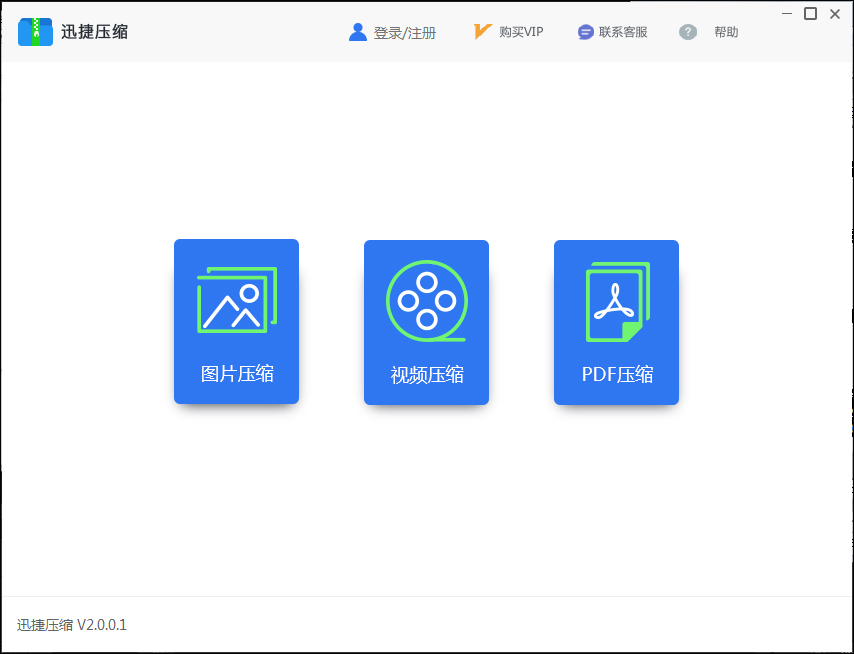Click the film reel video icon
854x654 pixels.
coord(426,298)
